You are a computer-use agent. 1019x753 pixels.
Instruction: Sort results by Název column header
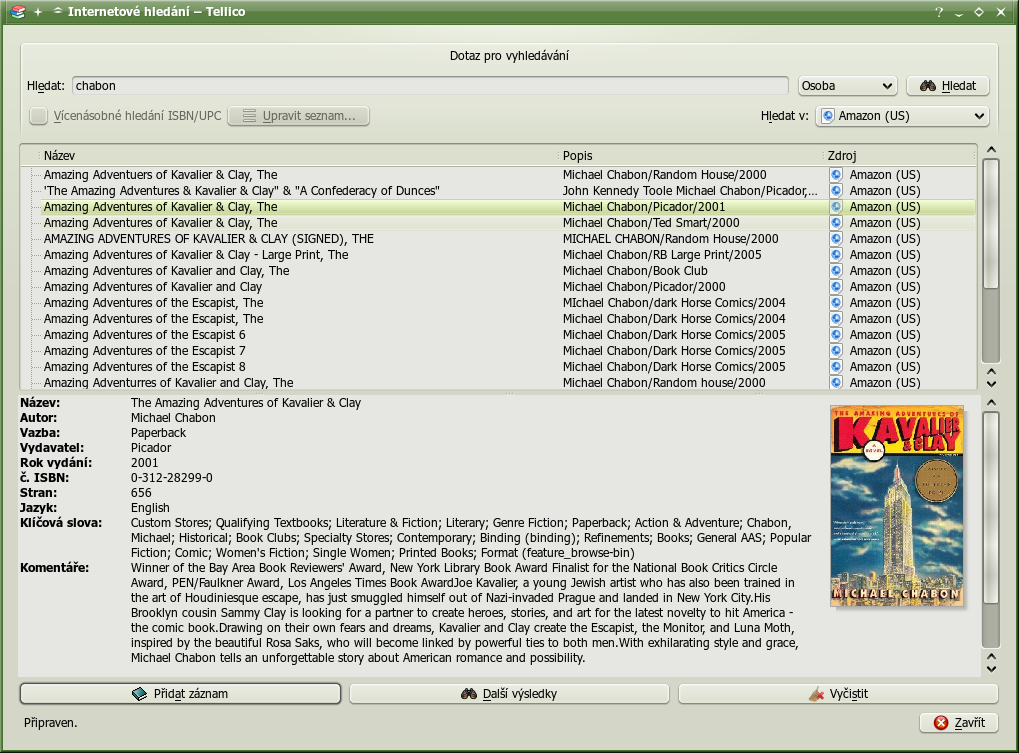[x=298, y=155]
